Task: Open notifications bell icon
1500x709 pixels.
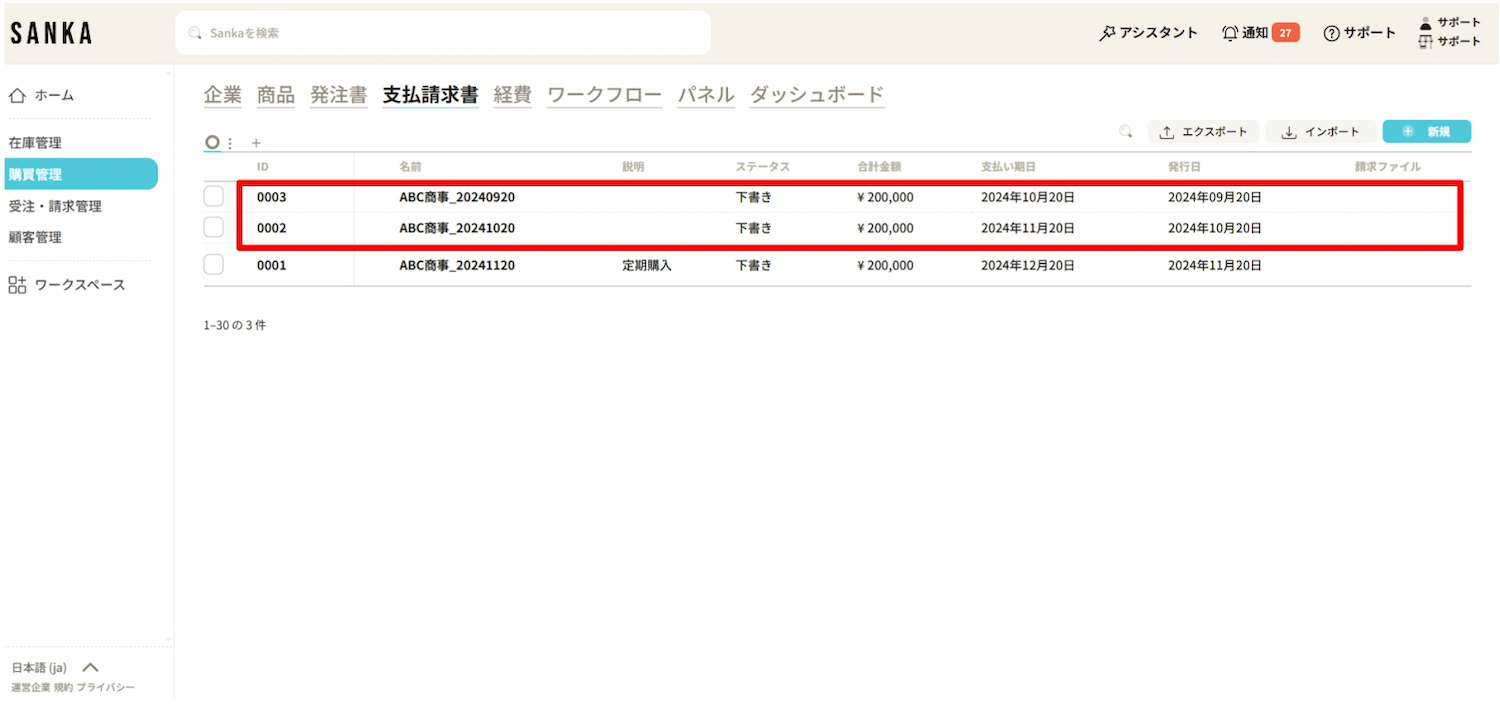Action: [1230, 33]
